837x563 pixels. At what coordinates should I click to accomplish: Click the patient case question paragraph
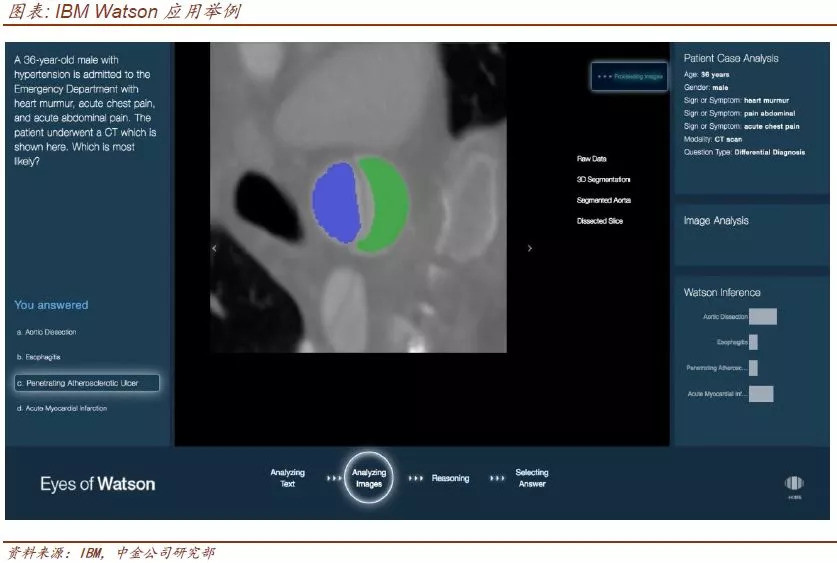click(x=85, y=110)
